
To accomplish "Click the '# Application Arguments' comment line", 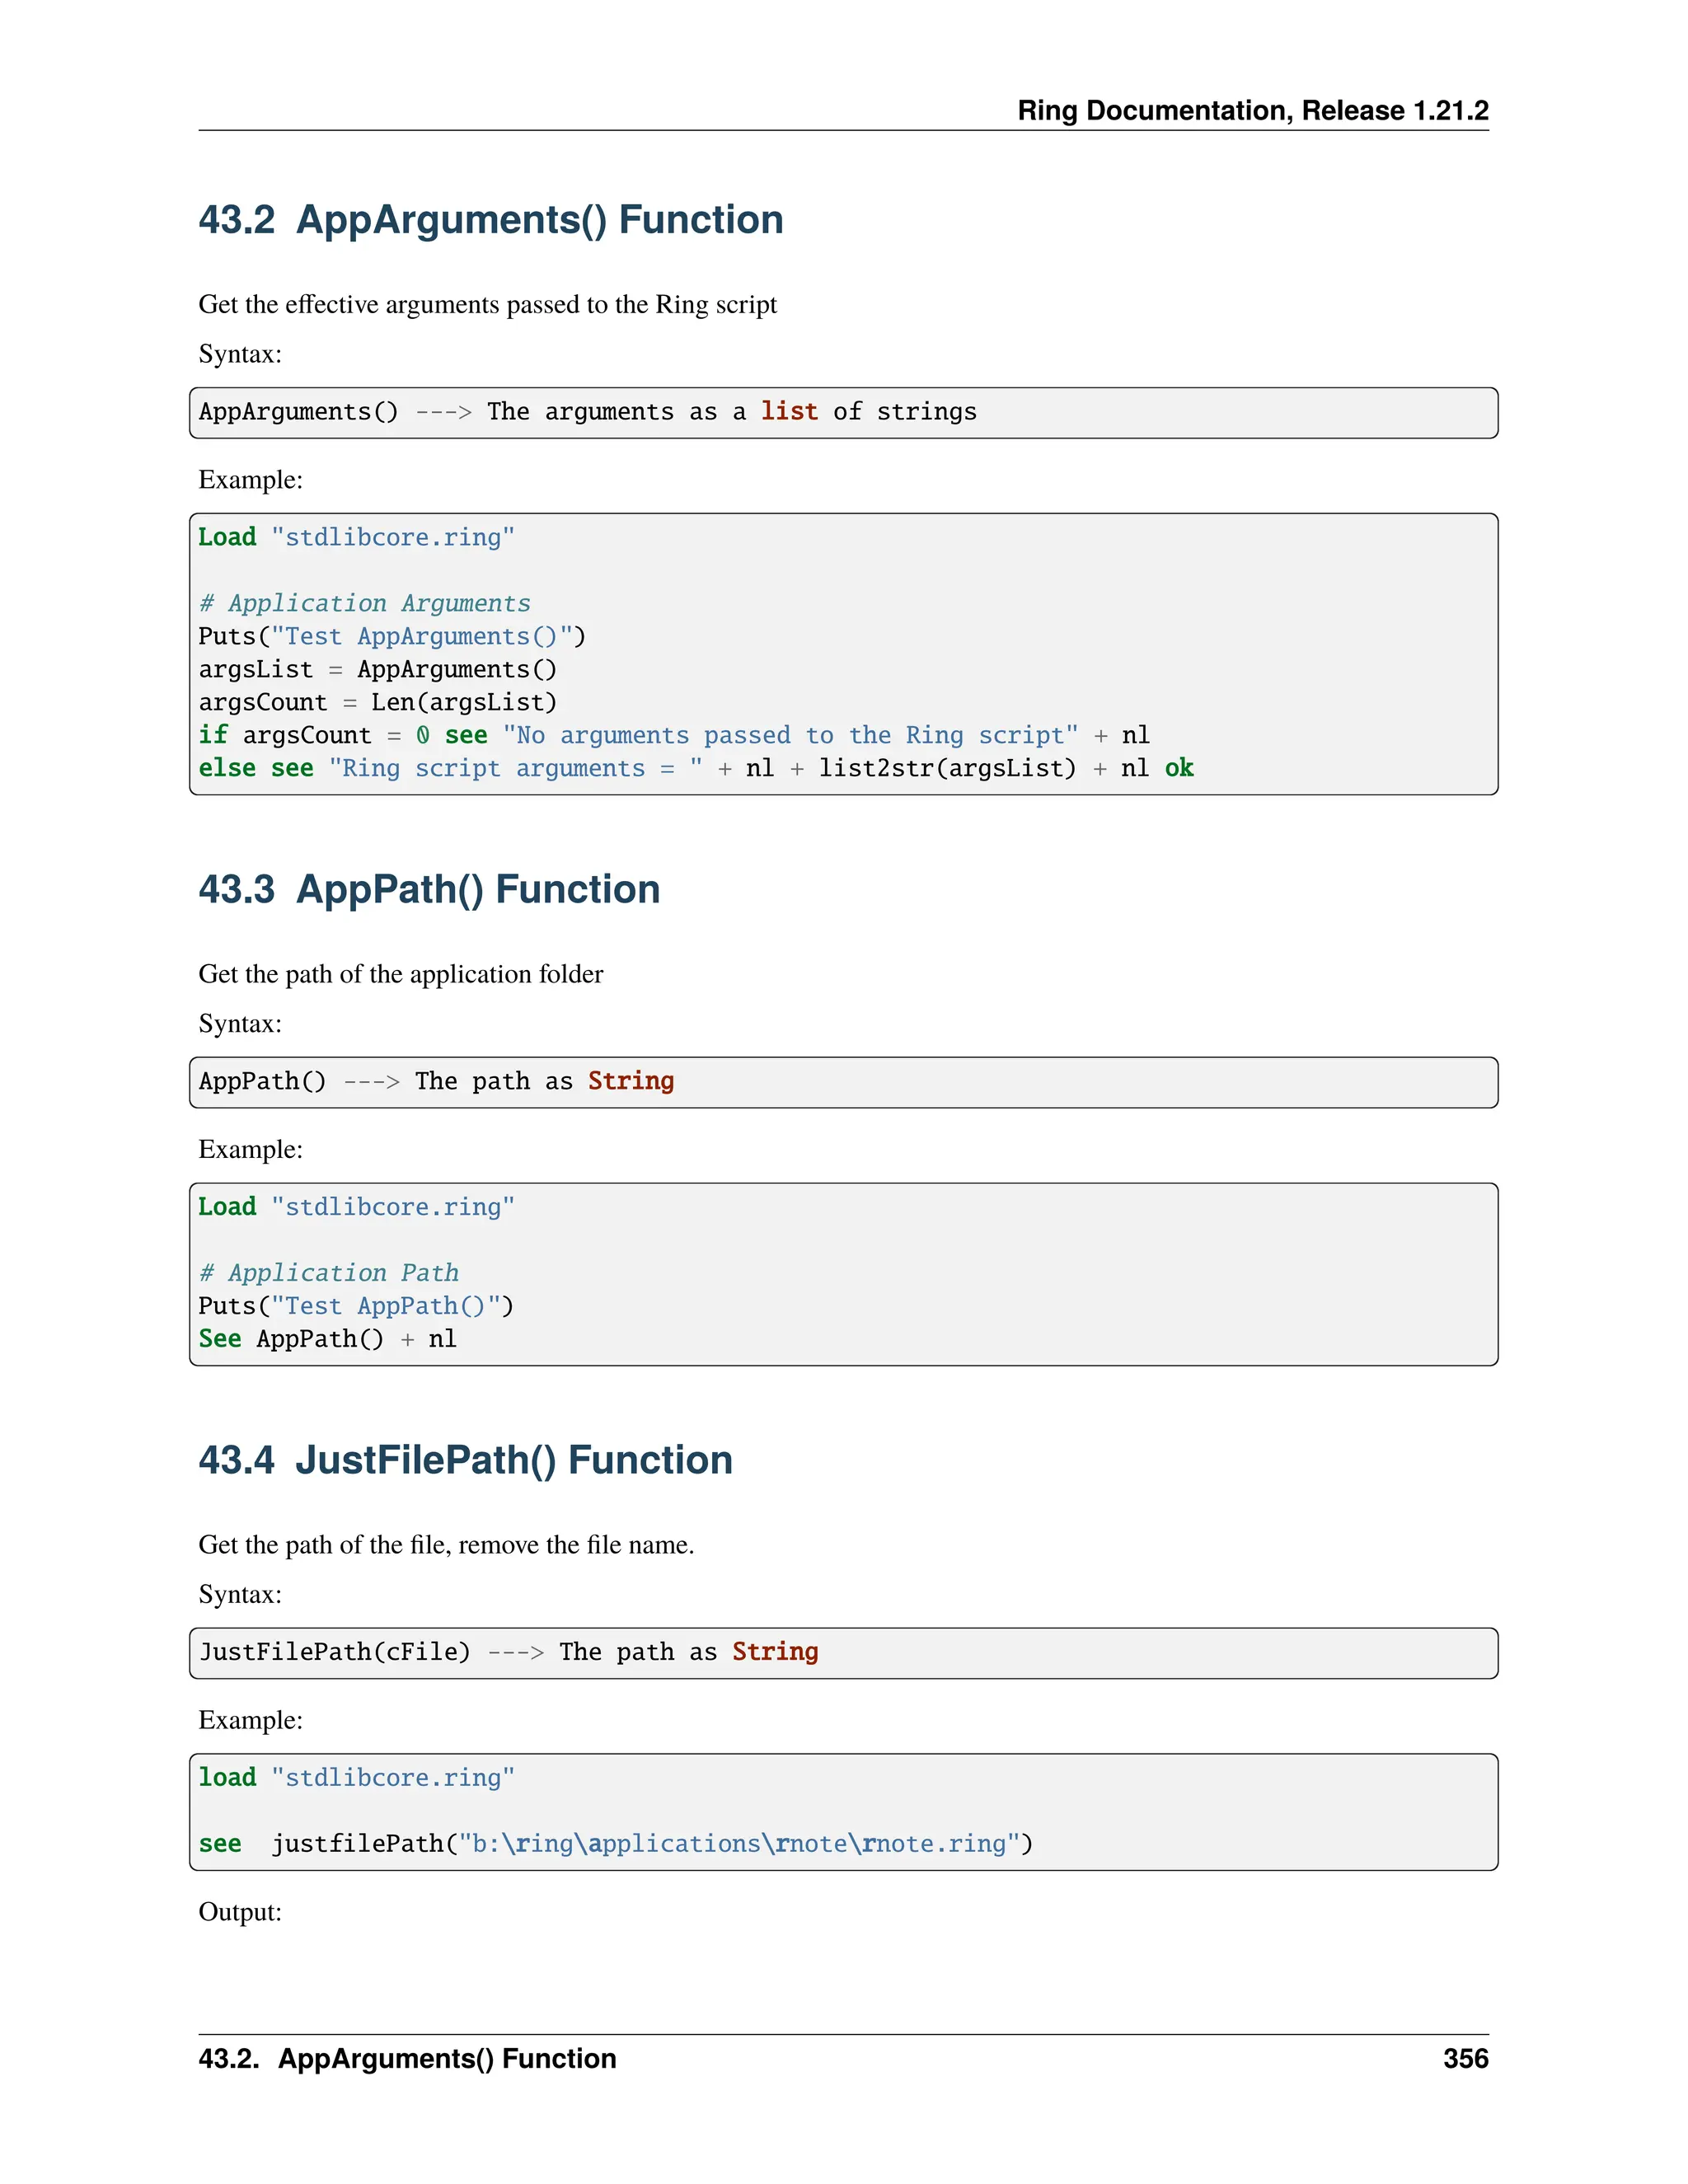I will pyautogui.click(x=364, y=603).
